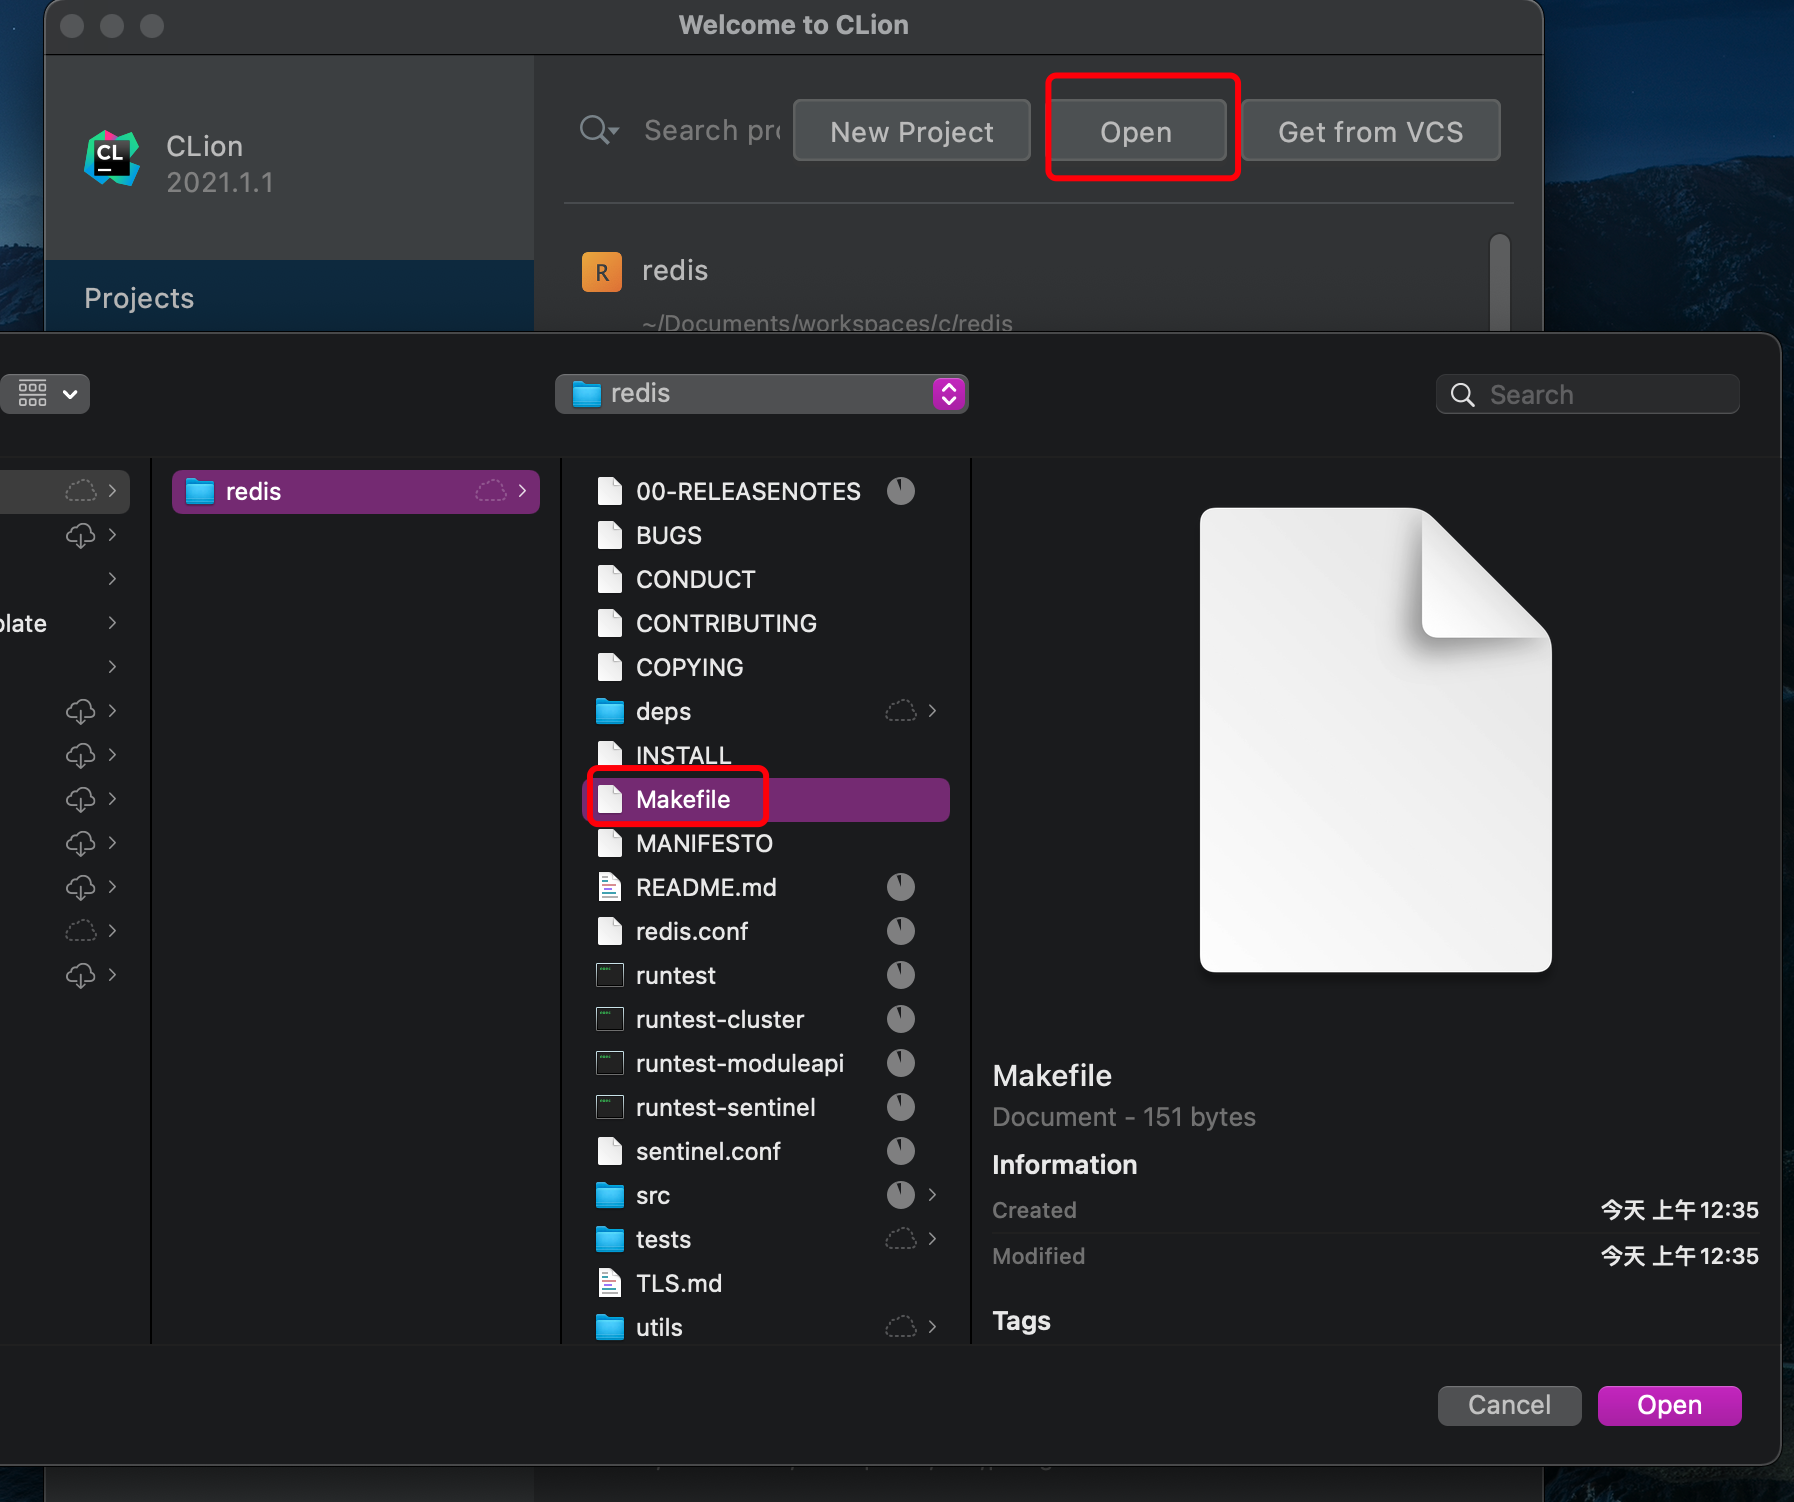The height and width of the screenshot is (1502, 1794).
Task: Click the cloud status icon beside utils
Action: click(x=901, y=1327)
